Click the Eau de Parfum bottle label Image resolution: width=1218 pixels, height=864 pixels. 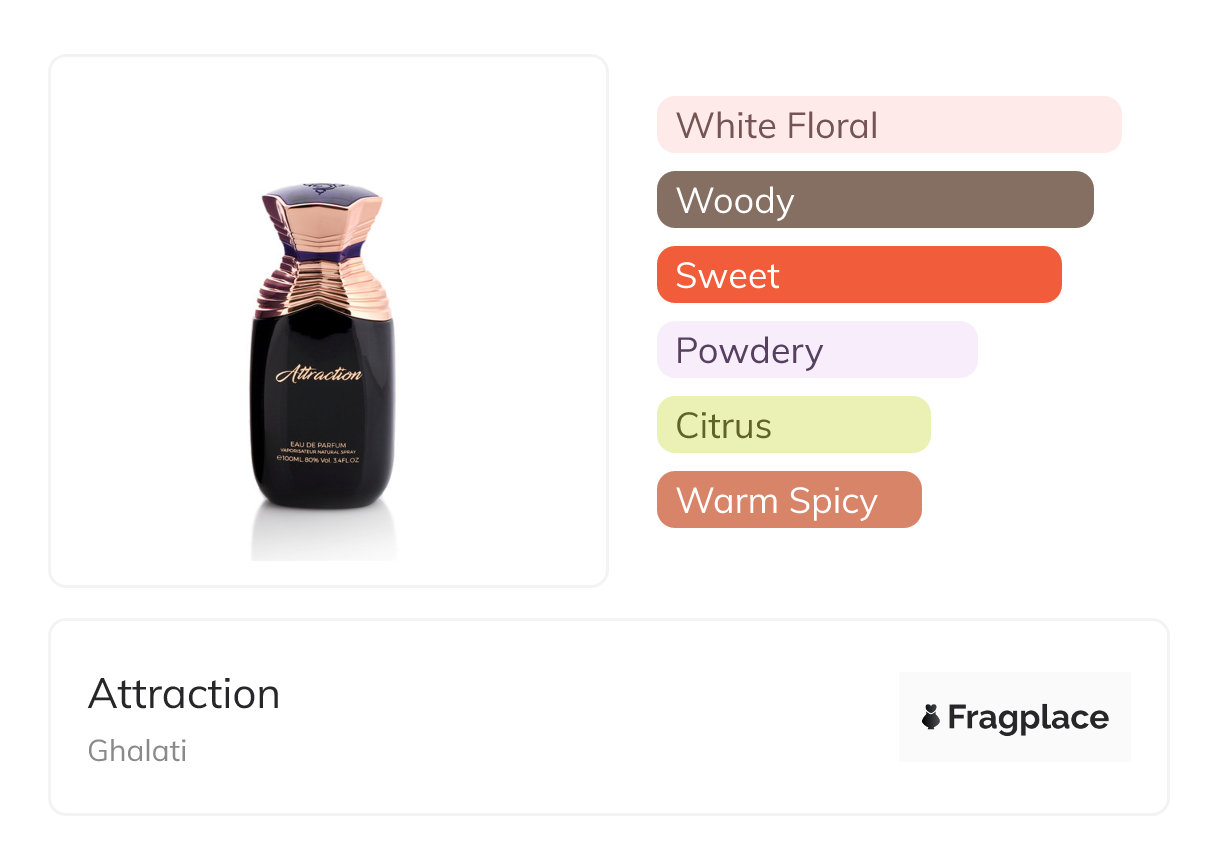[320, 443]
